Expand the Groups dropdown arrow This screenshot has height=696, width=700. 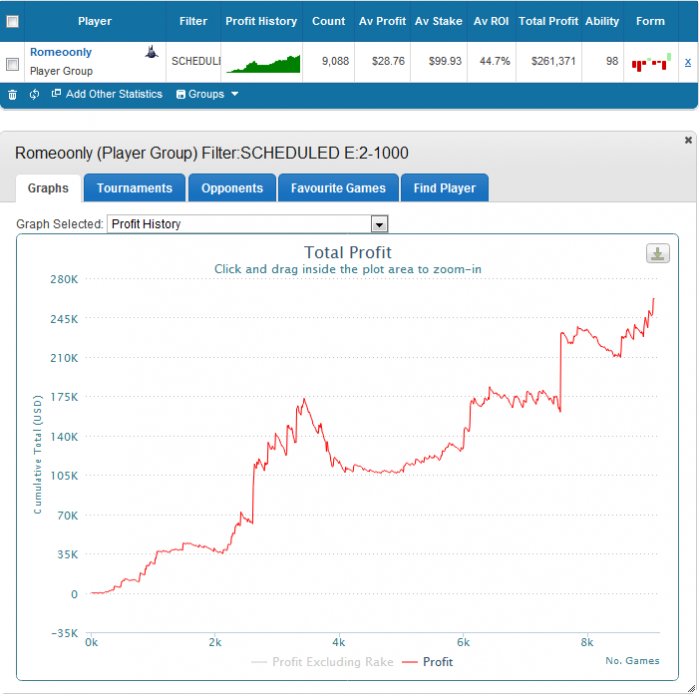pos(235,94)
